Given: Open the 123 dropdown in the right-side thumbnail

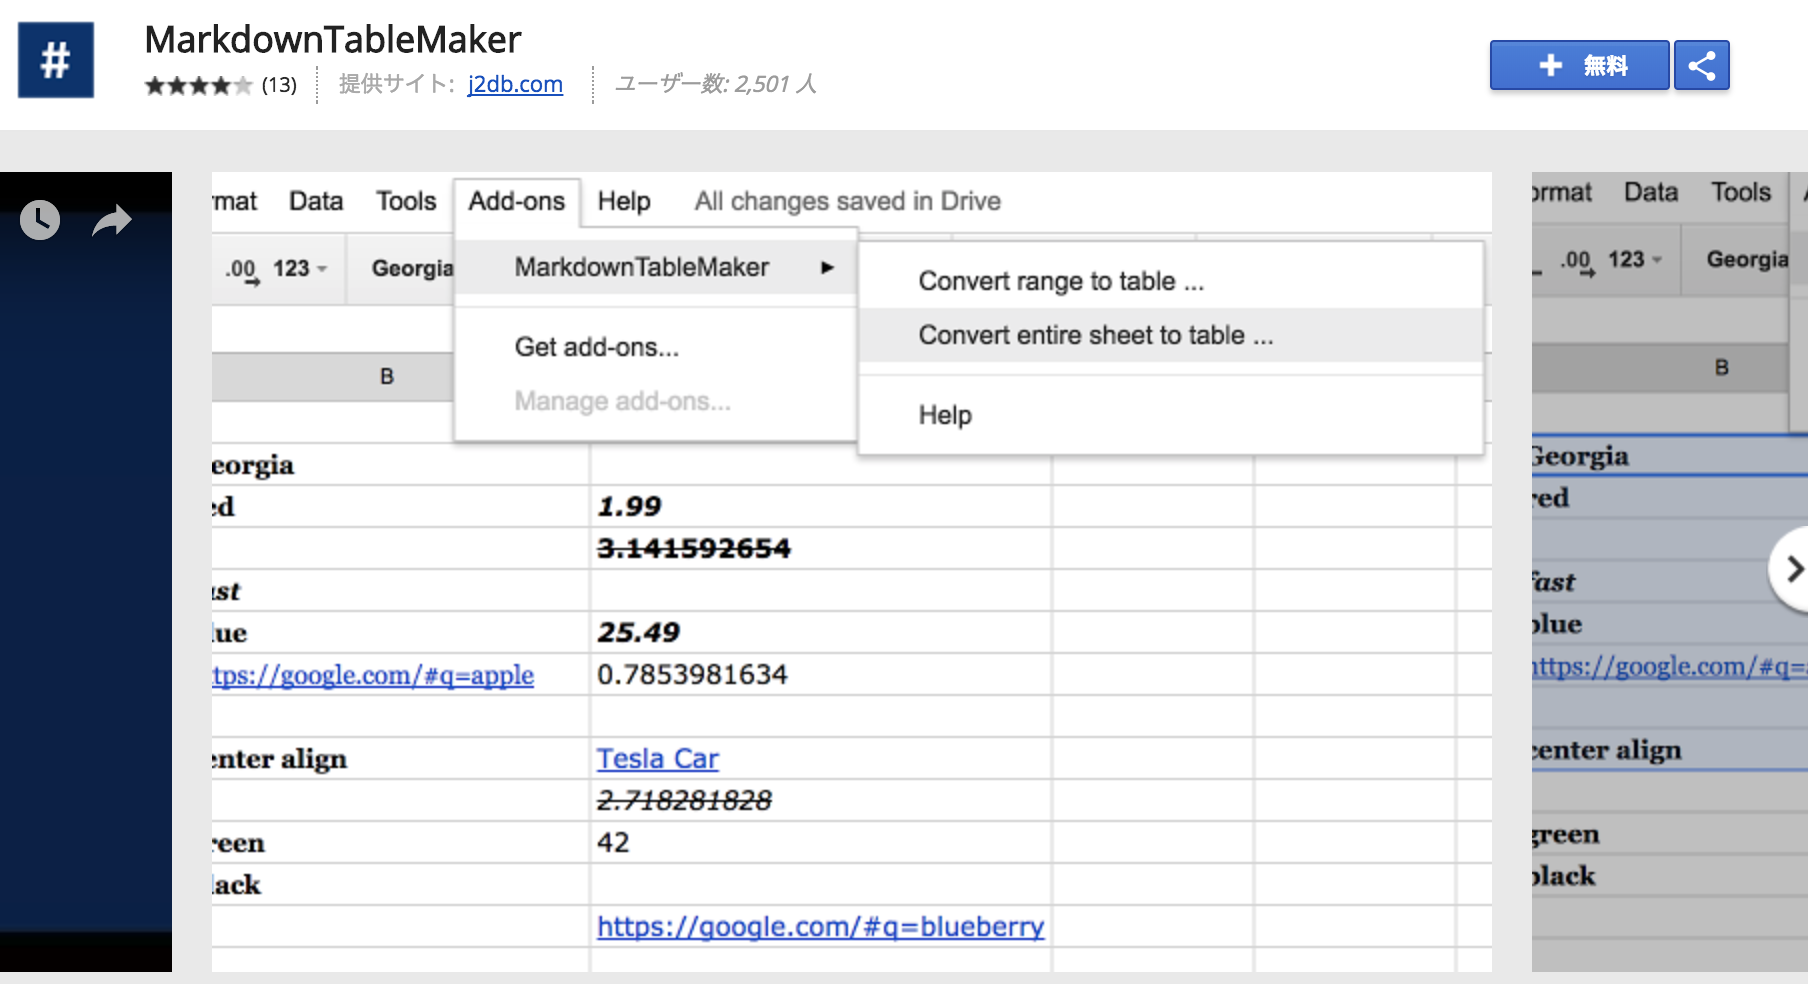Looking at the screenshot, I should click(x=1639, y=258).
